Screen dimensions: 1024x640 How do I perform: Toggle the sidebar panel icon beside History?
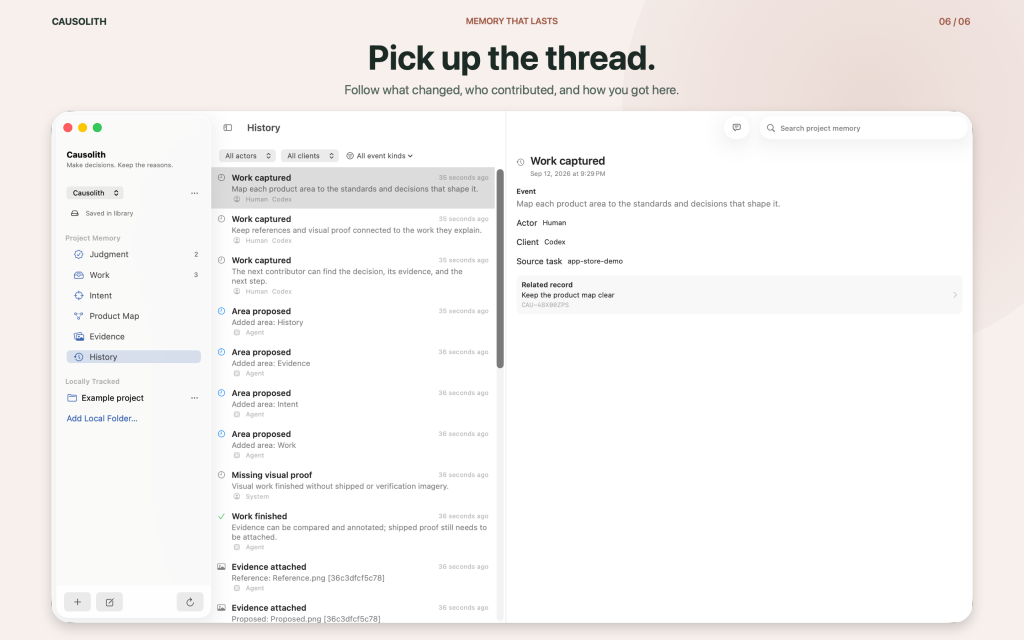[227, 128]
